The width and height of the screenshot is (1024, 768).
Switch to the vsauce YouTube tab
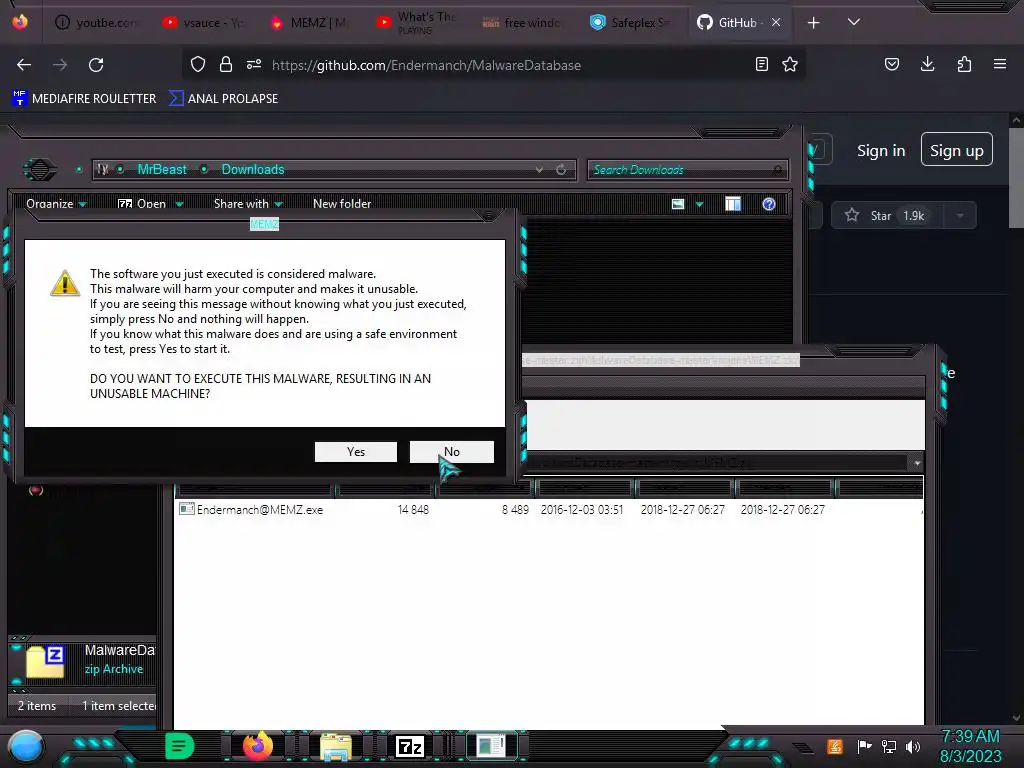(x=204, y=23)
